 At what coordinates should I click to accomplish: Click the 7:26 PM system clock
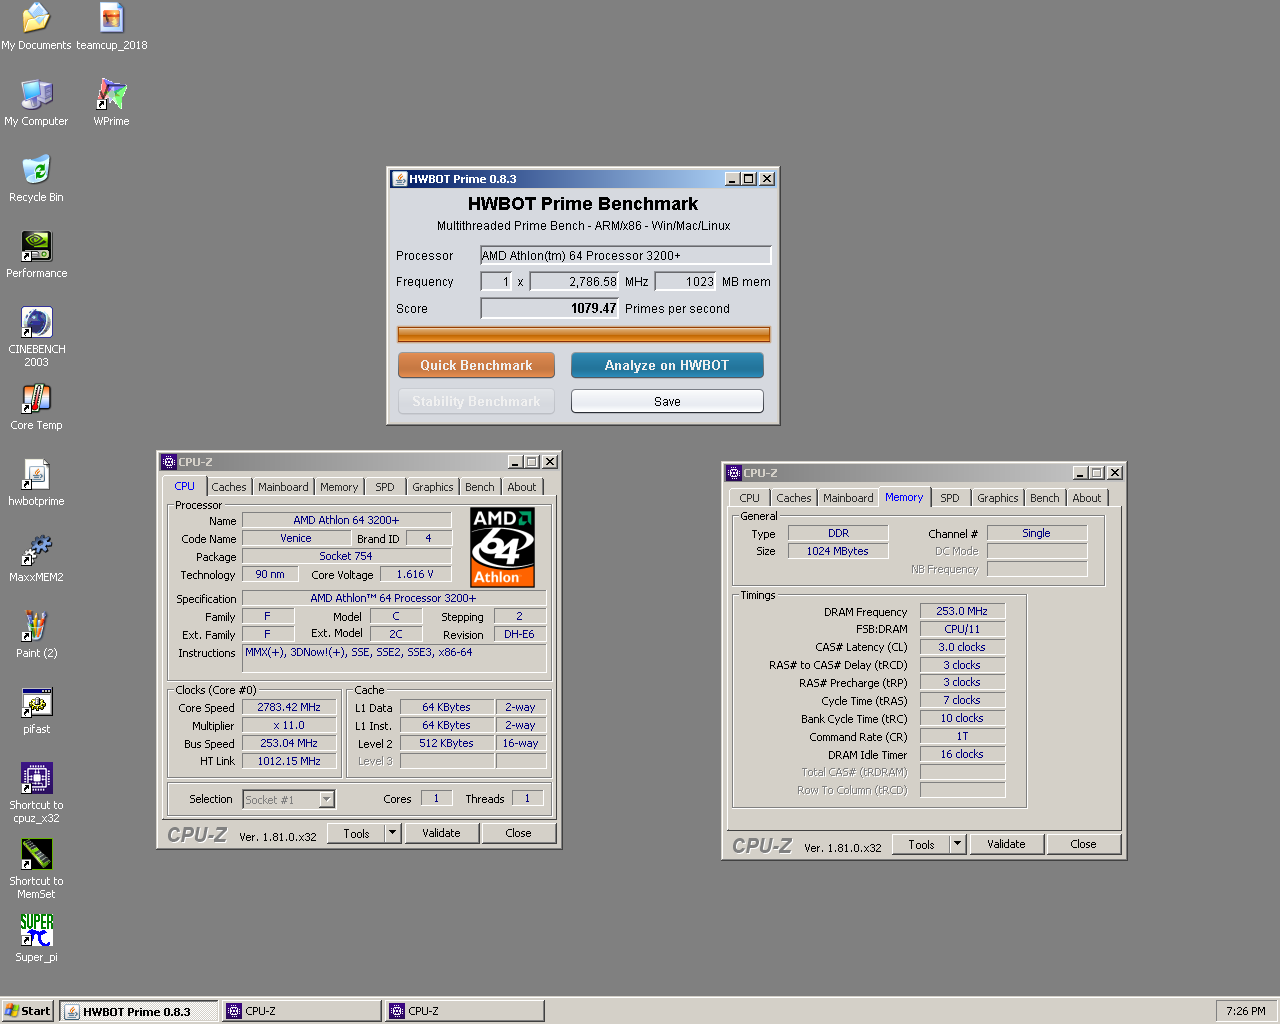click(x=1245, y=1011)
